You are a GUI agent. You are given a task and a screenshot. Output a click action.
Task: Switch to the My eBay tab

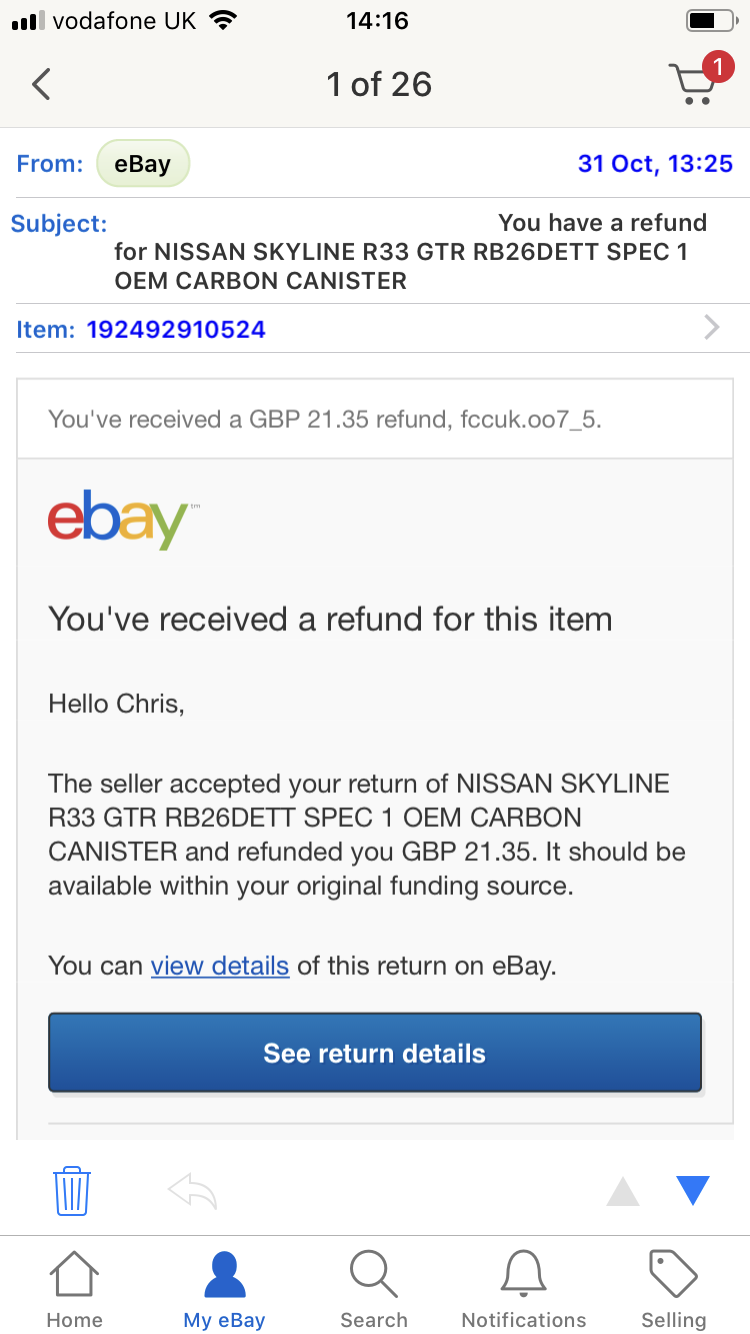point(224,1290)
